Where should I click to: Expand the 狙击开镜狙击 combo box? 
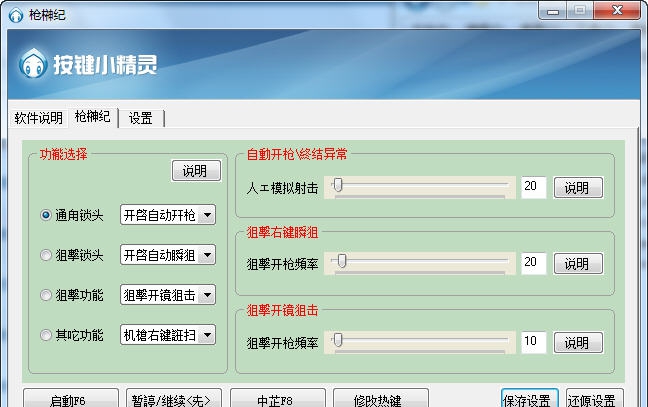pyautogui.click(x=168, y=295)
